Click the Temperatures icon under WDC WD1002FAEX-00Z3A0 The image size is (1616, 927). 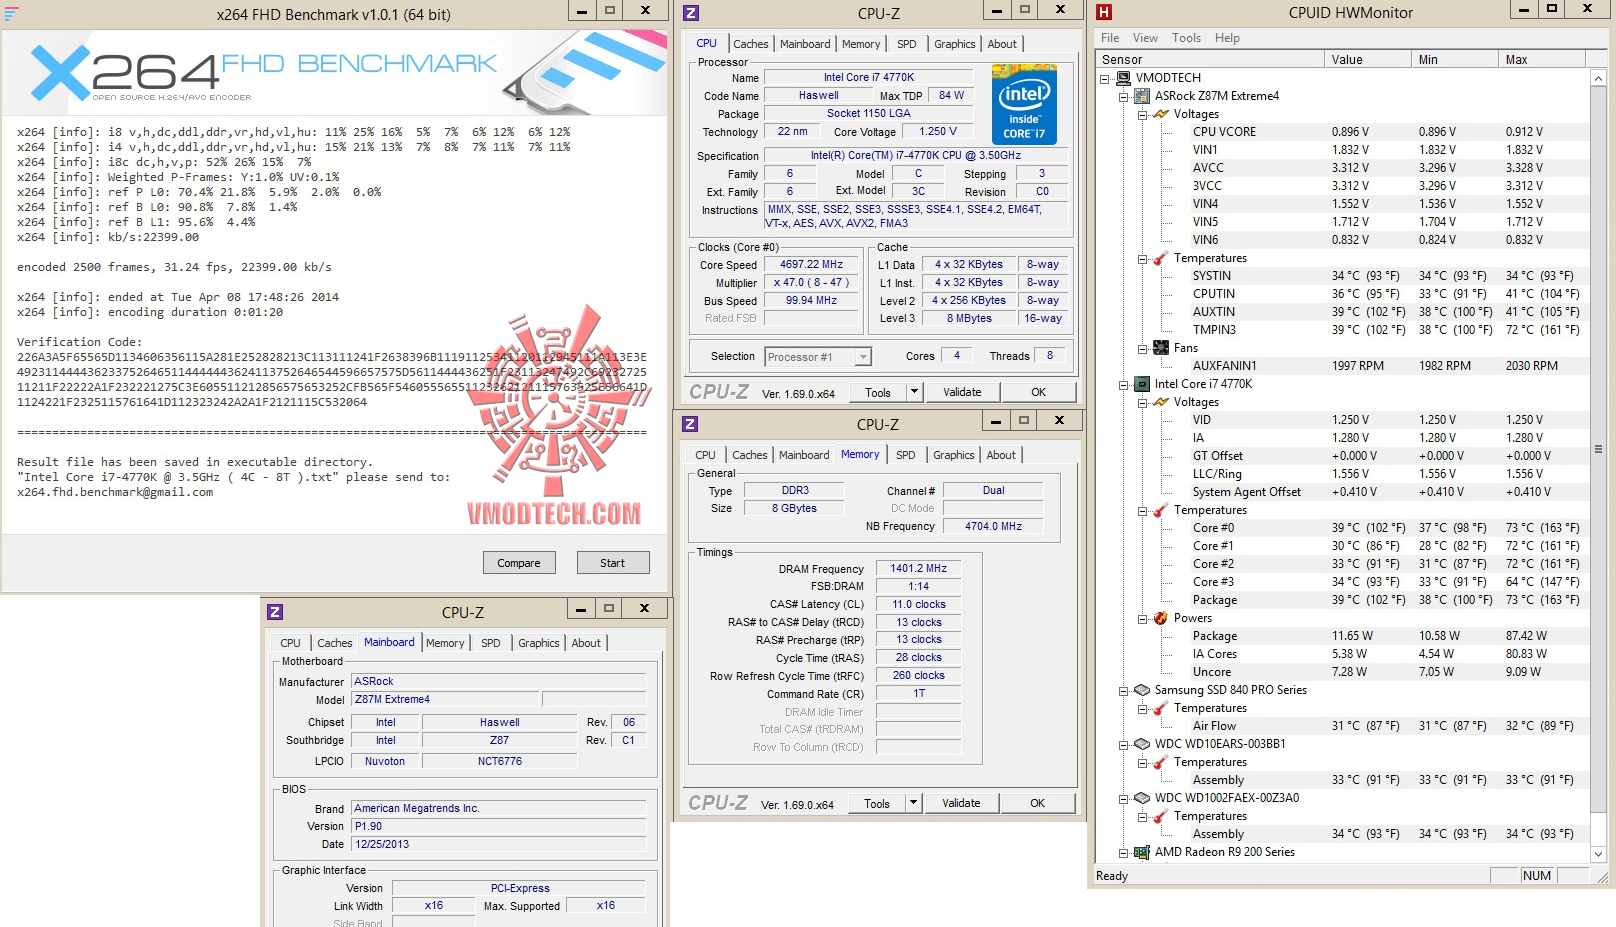point(1161,816)
